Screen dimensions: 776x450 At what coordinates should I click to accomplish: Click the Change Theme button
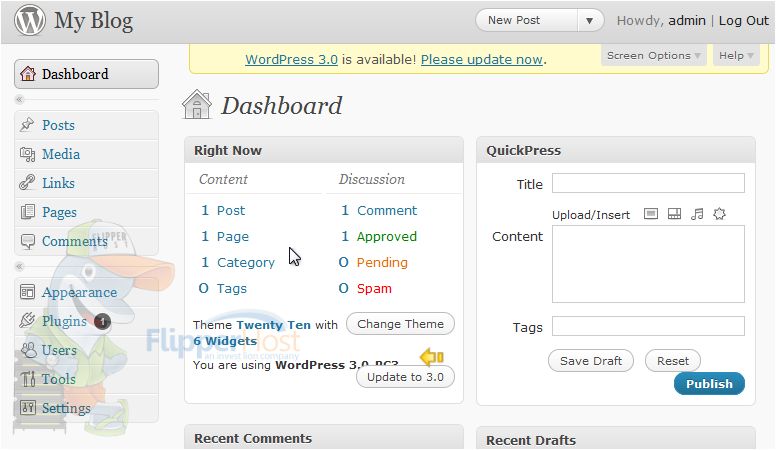(400, 324)
